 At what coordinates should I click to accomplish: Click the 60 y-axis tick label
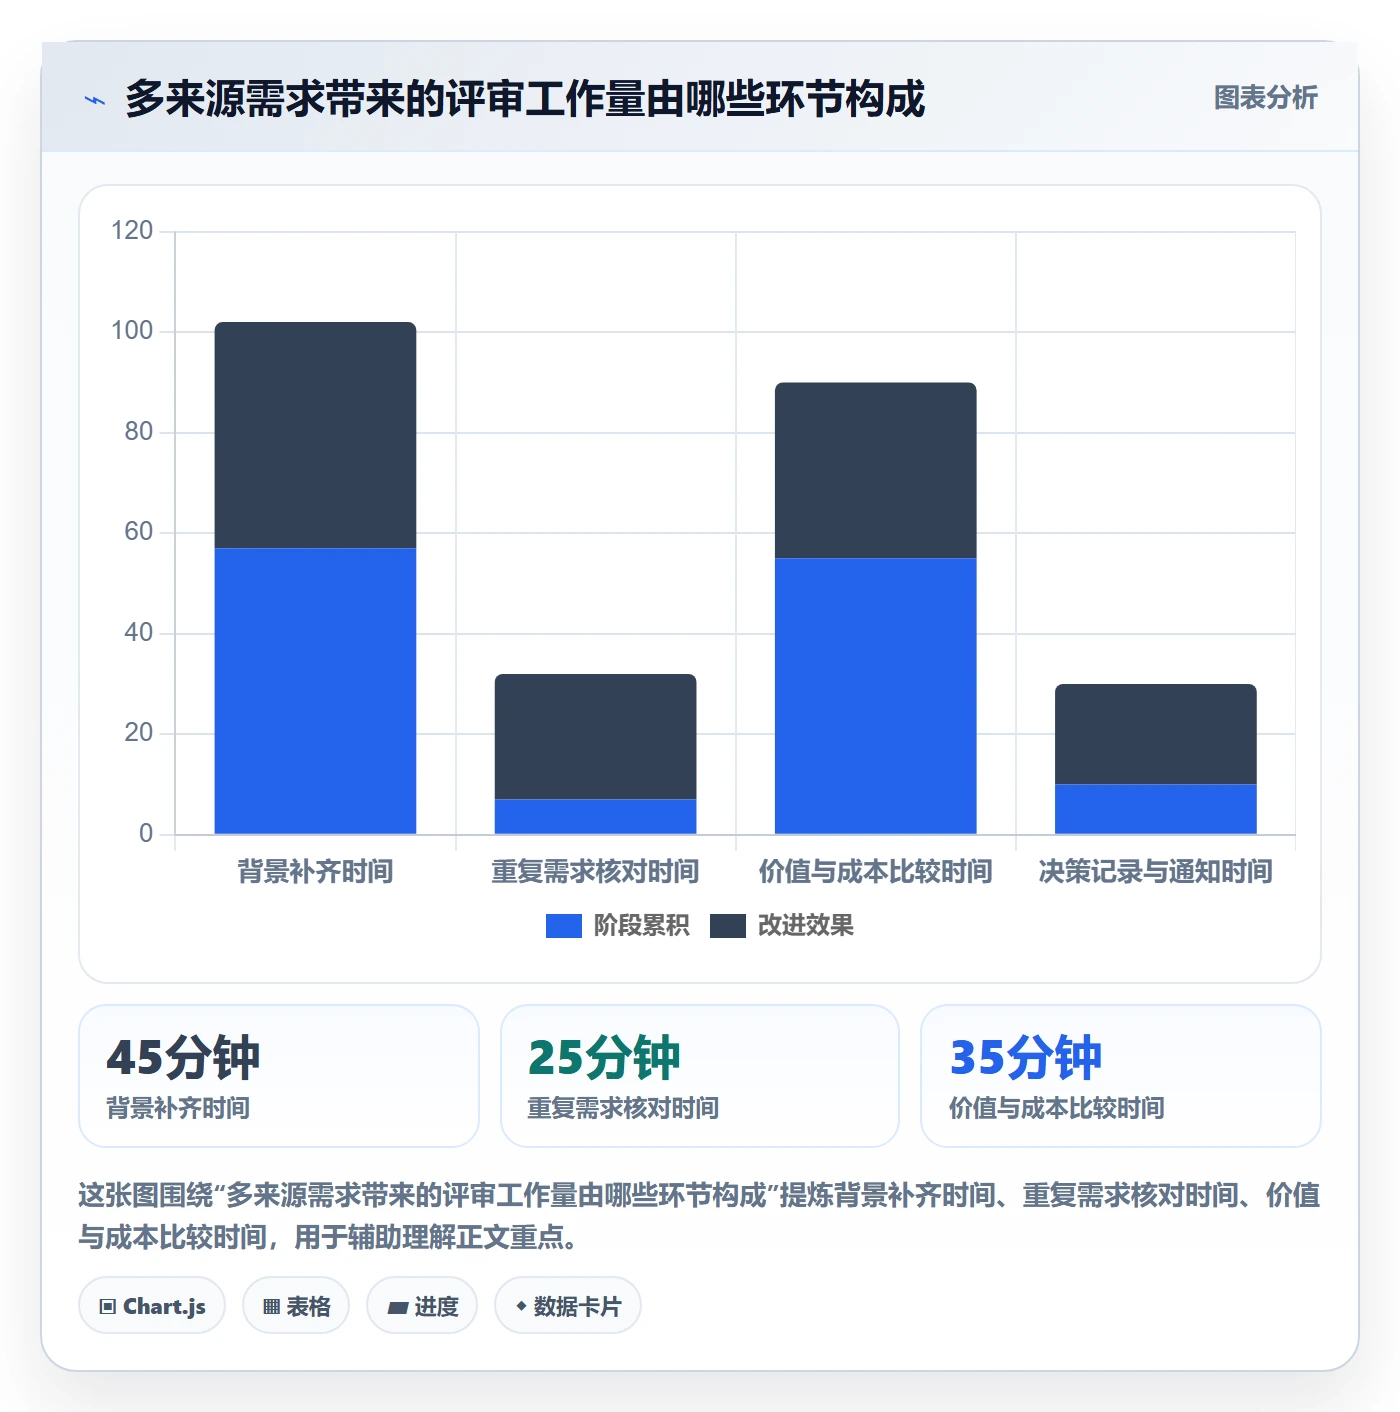(138, 532)
